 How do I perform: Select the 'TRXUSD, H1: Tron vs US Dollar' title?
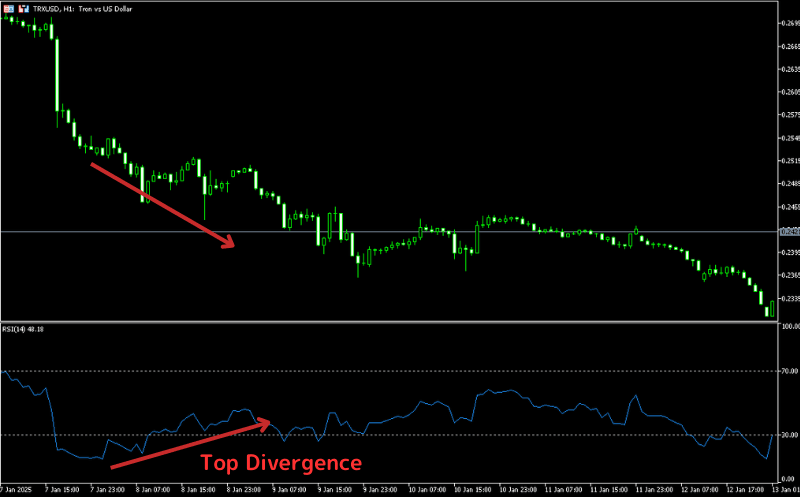point(83,9)
